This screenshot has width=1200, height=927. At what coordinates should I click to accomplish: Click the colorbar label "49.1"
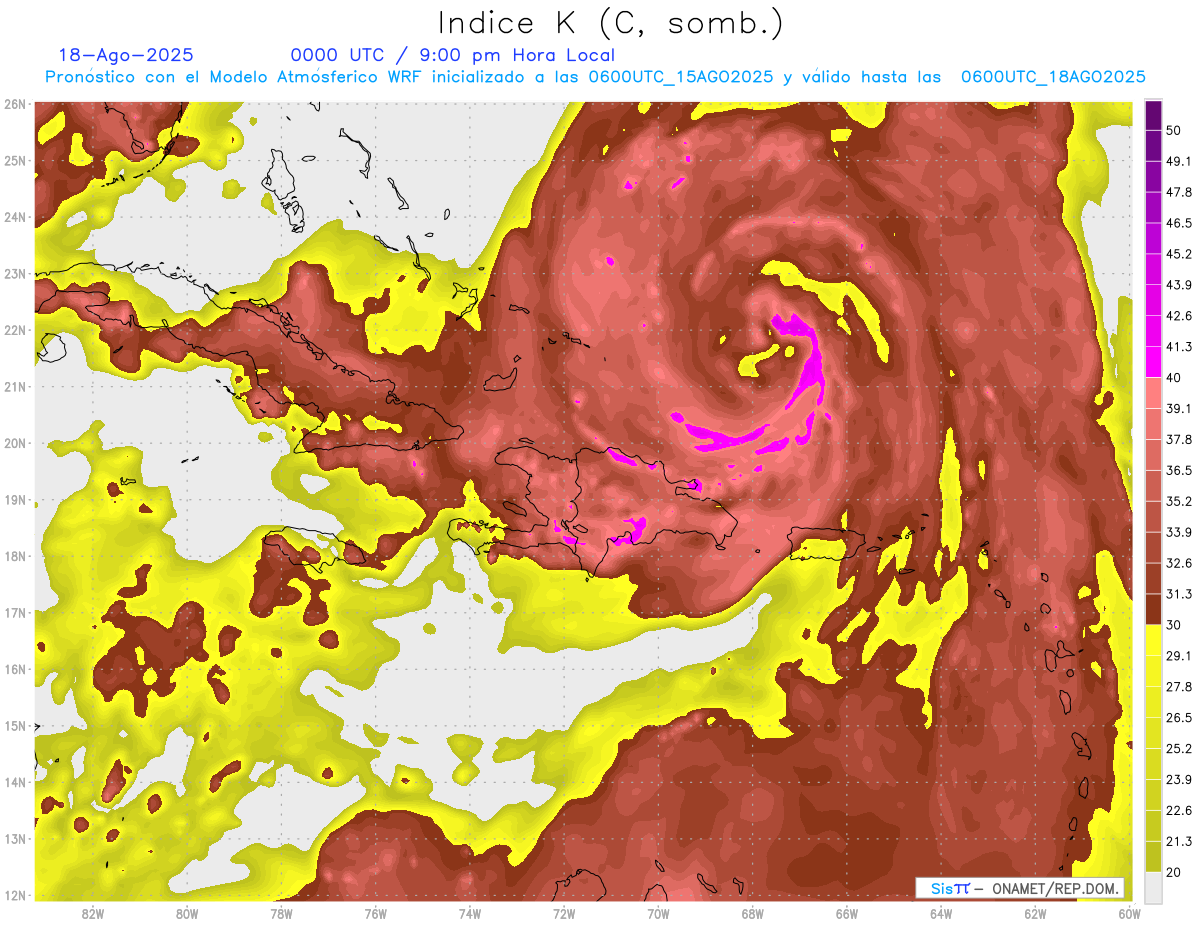(x=1178, y=161)
